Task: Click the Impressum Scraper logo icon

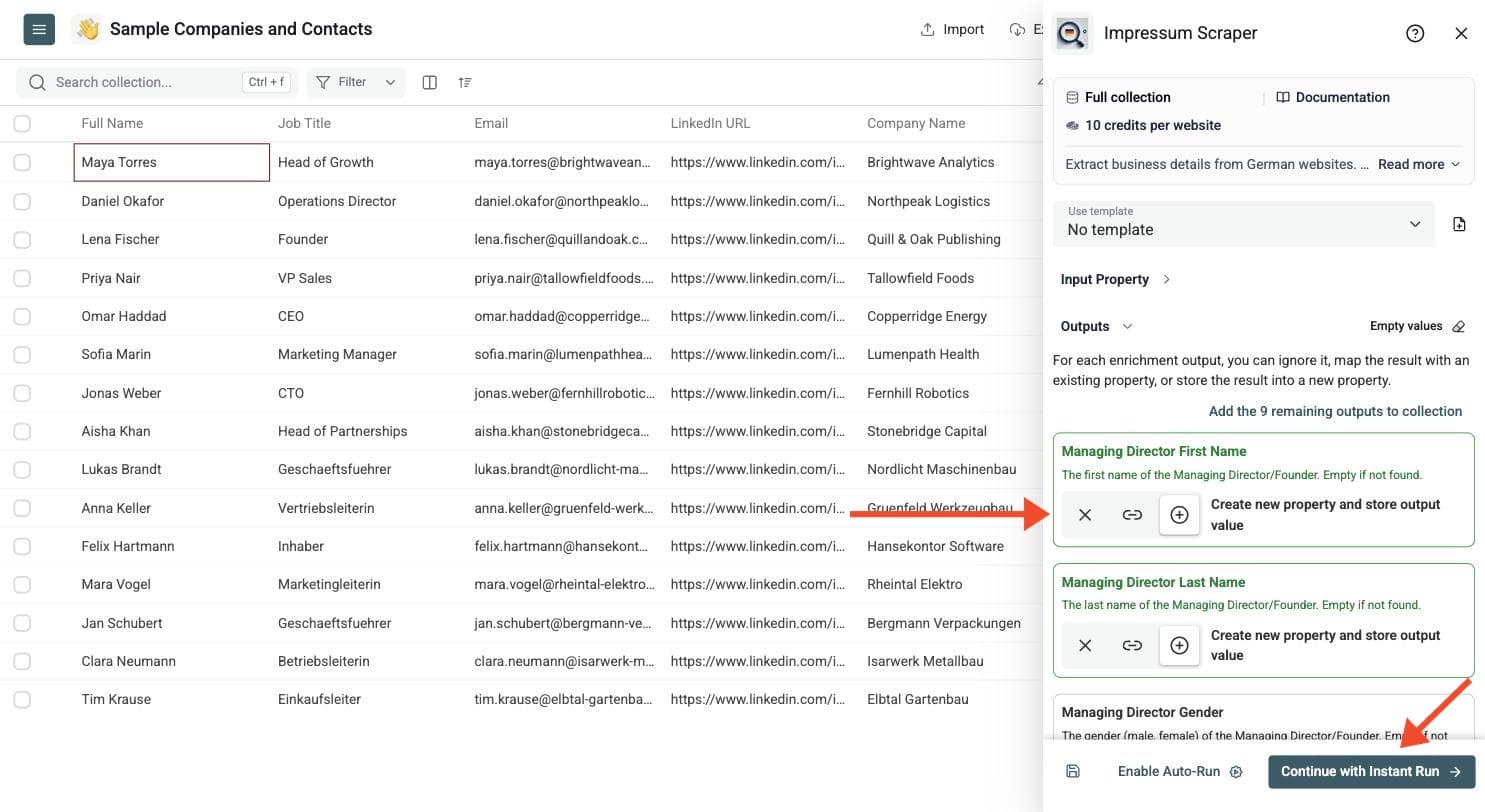Action: coord(1073,33)
